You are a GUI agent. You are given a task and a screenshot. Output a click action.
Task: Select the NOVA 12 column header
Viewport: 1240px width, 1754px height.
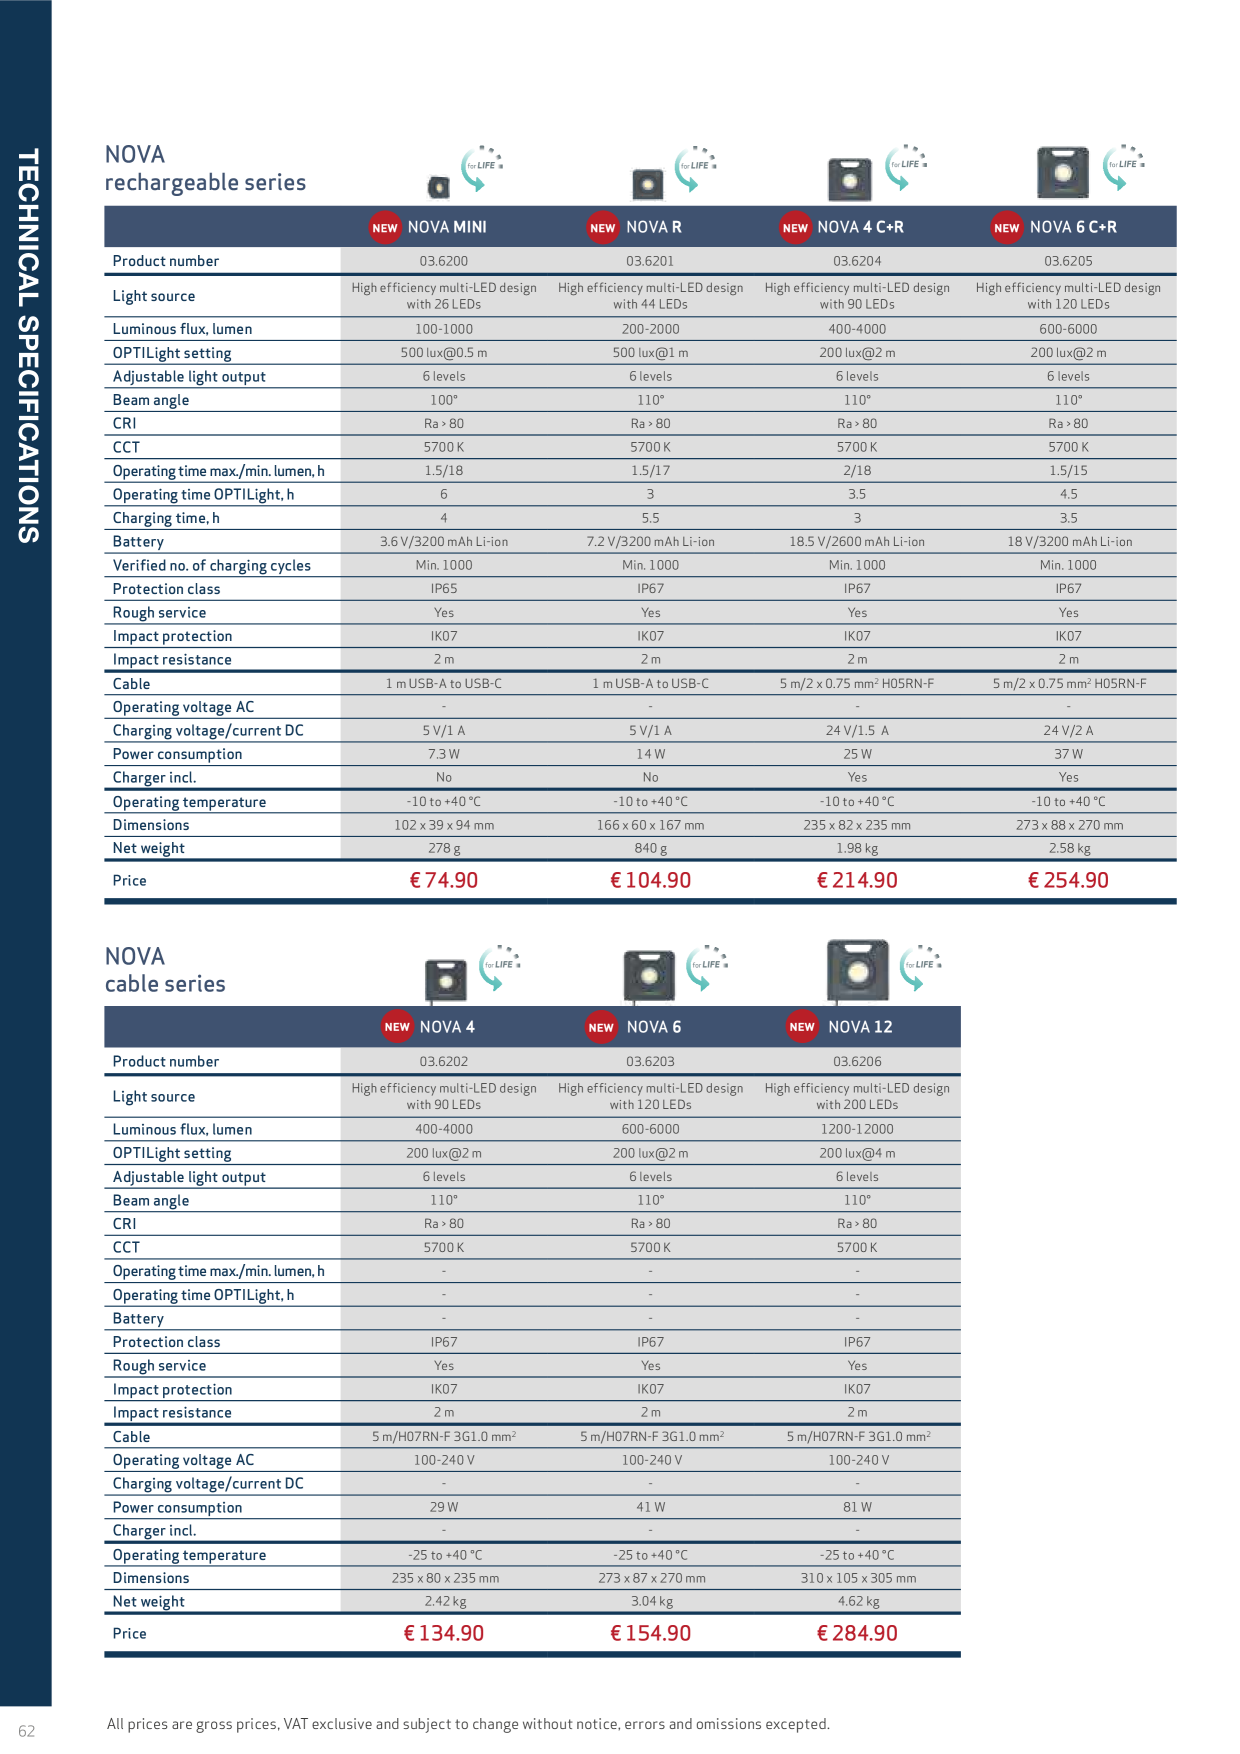[860, 1027]
